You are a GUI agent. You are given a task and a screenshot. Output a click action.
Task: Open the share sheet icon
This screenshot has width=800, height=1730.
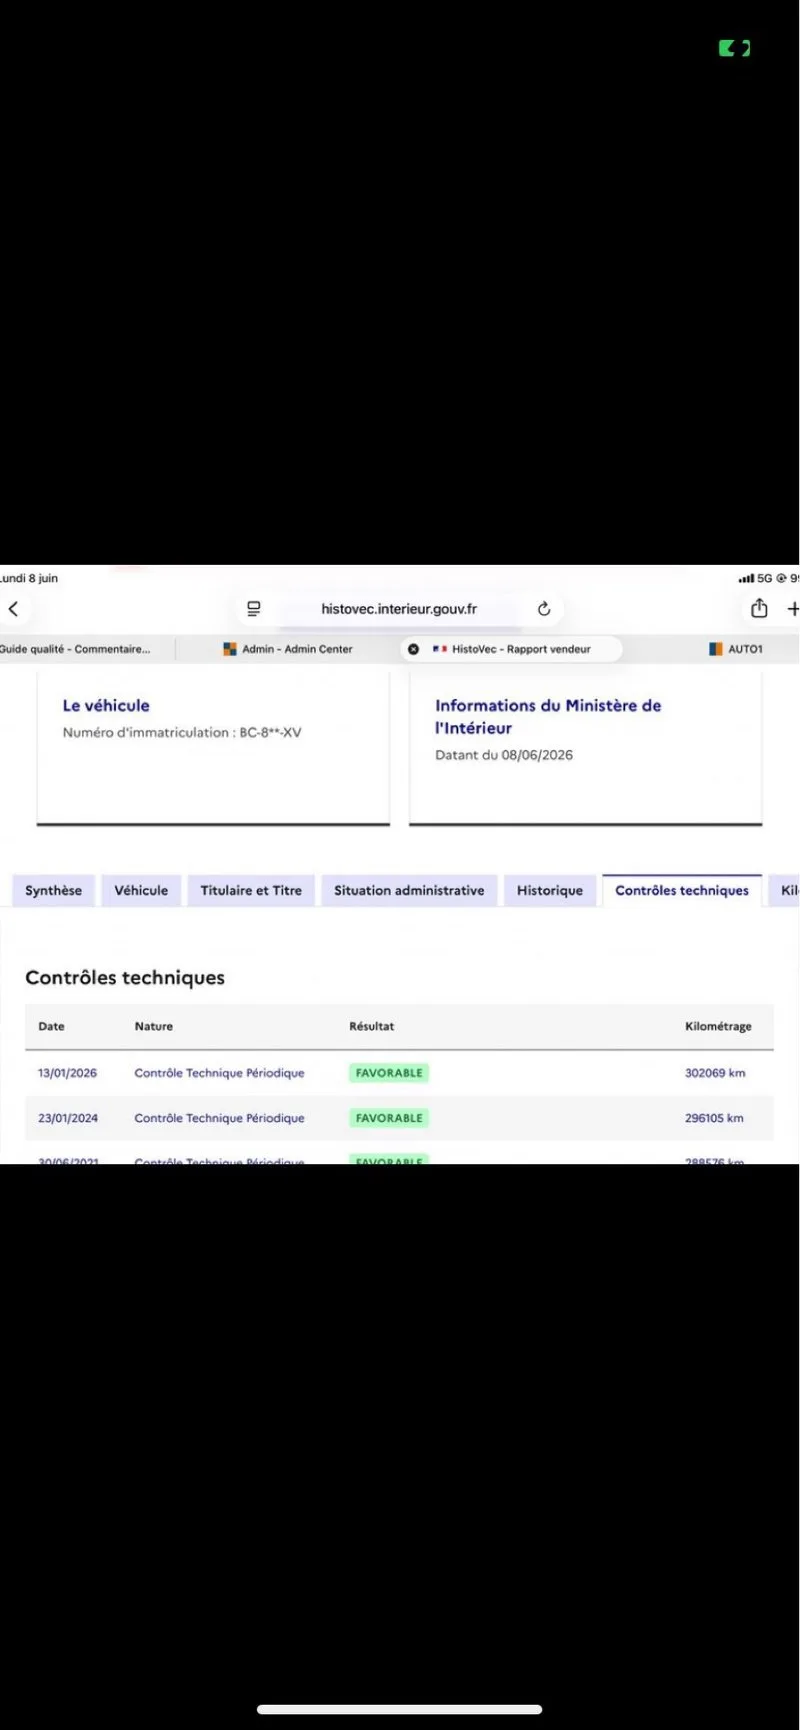(x=759, y=608)
